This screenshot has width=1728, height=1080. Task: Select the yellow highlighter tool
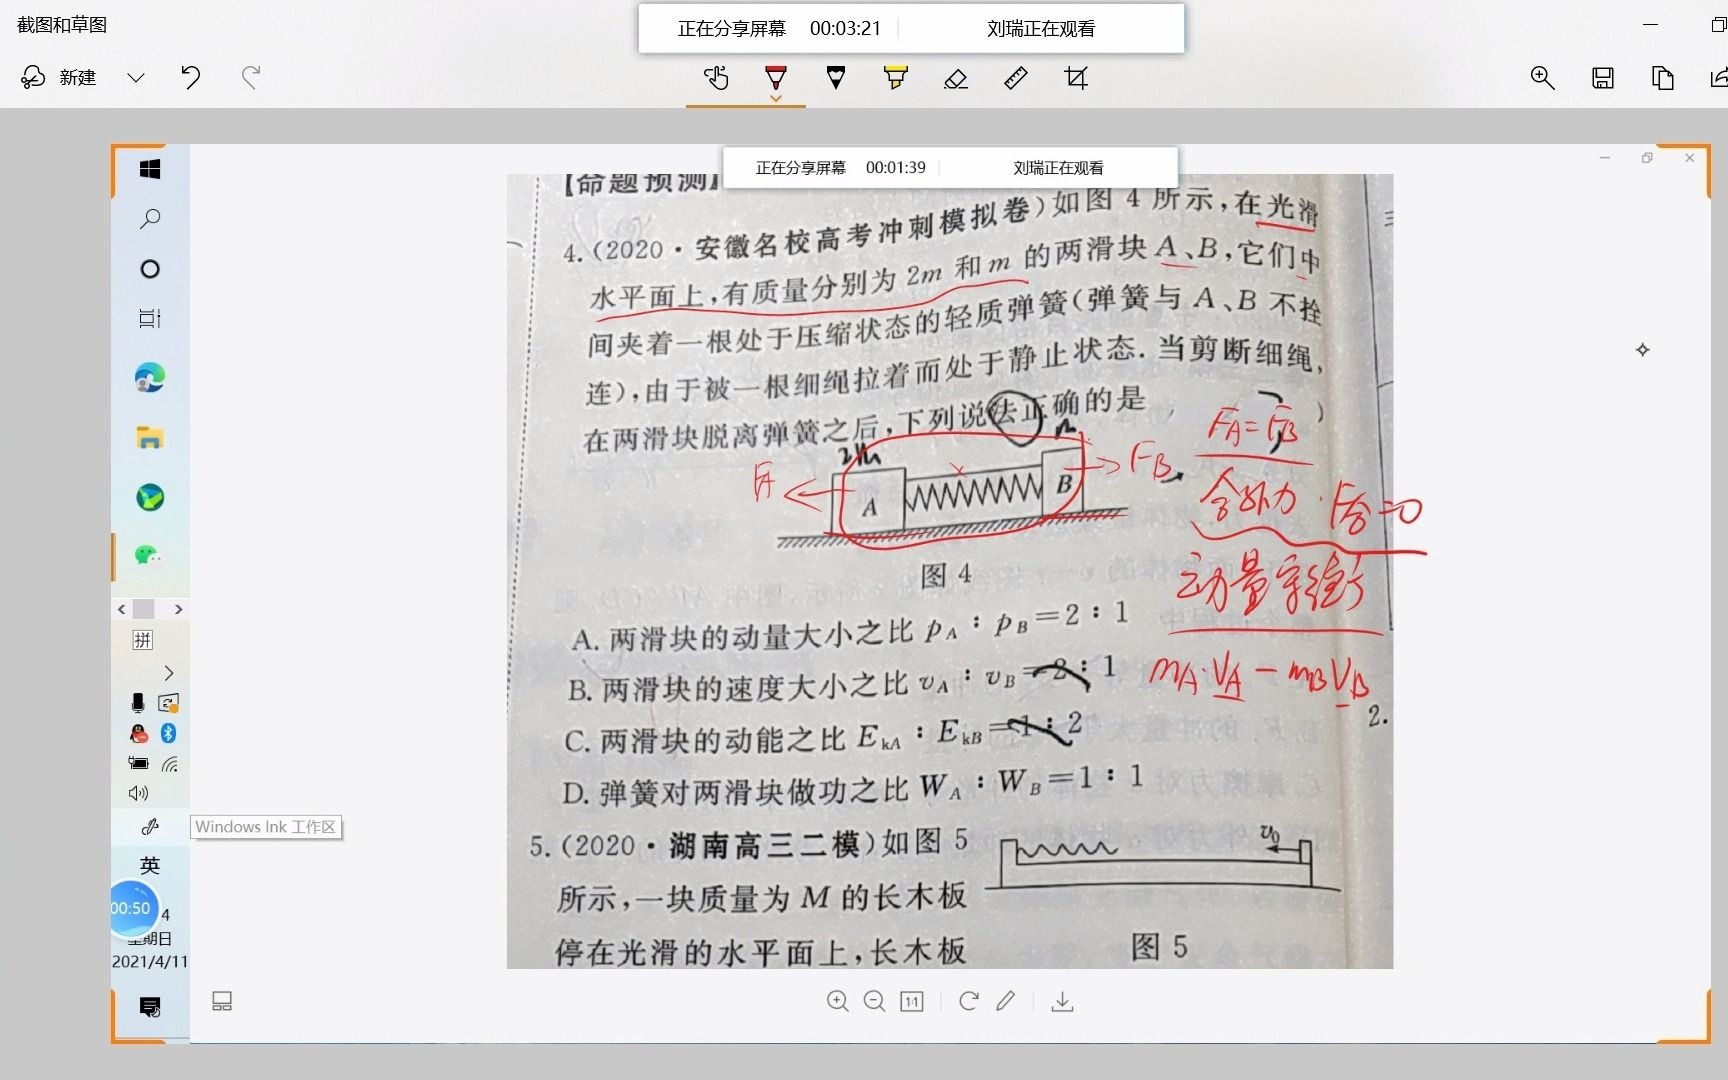(895, 78)
